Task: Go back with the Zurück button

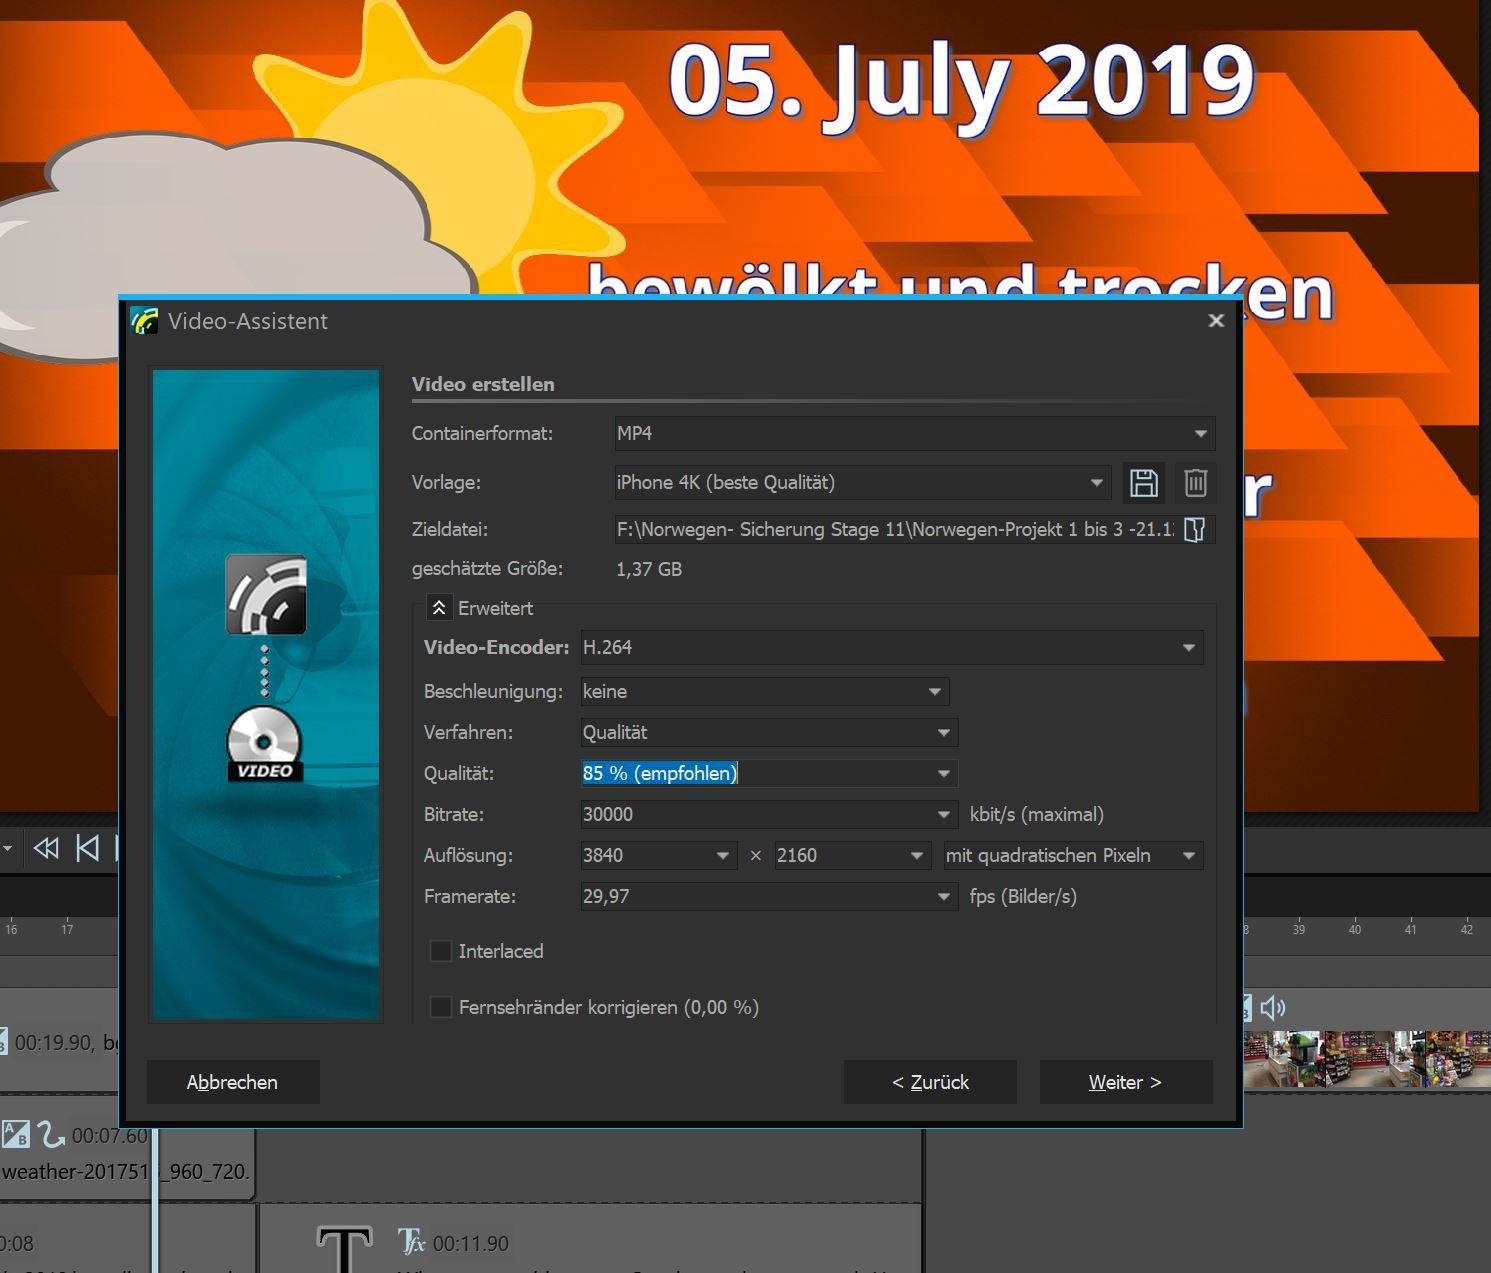Action: [x=930, y=1082]
